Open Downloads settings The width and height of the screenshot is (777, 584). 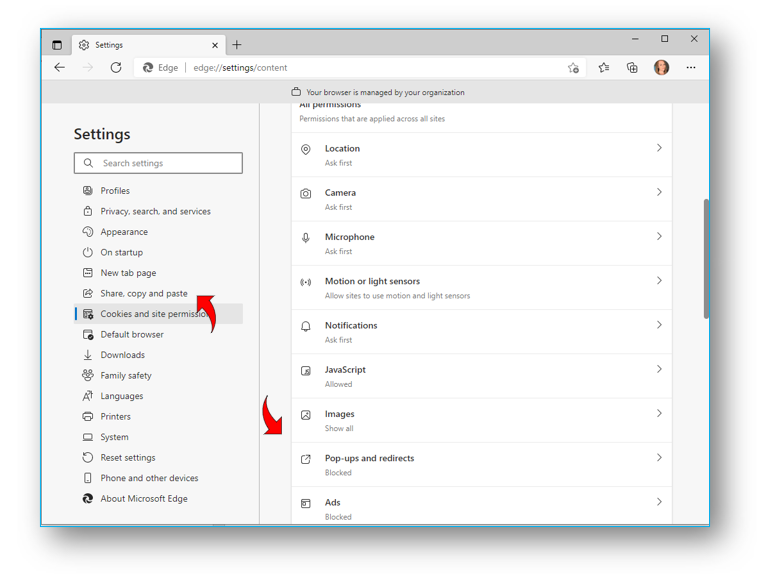click(x=158, y=355)
